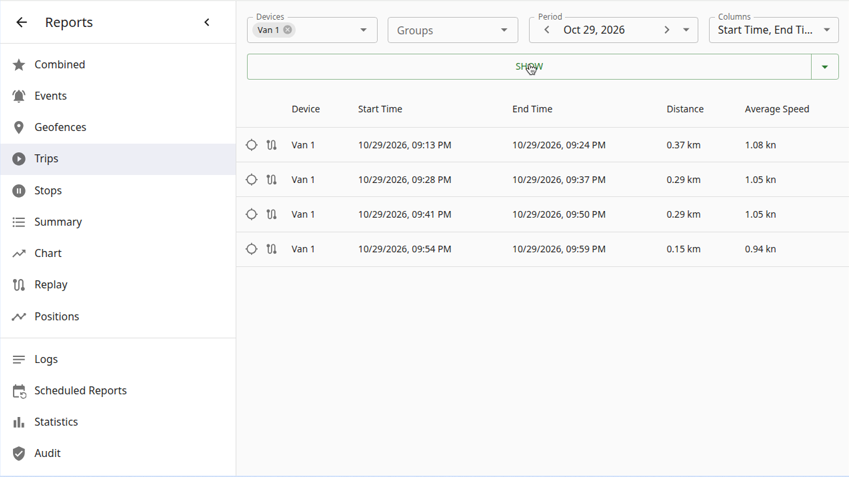Replay the trip starting 09:28 PM

272,180
